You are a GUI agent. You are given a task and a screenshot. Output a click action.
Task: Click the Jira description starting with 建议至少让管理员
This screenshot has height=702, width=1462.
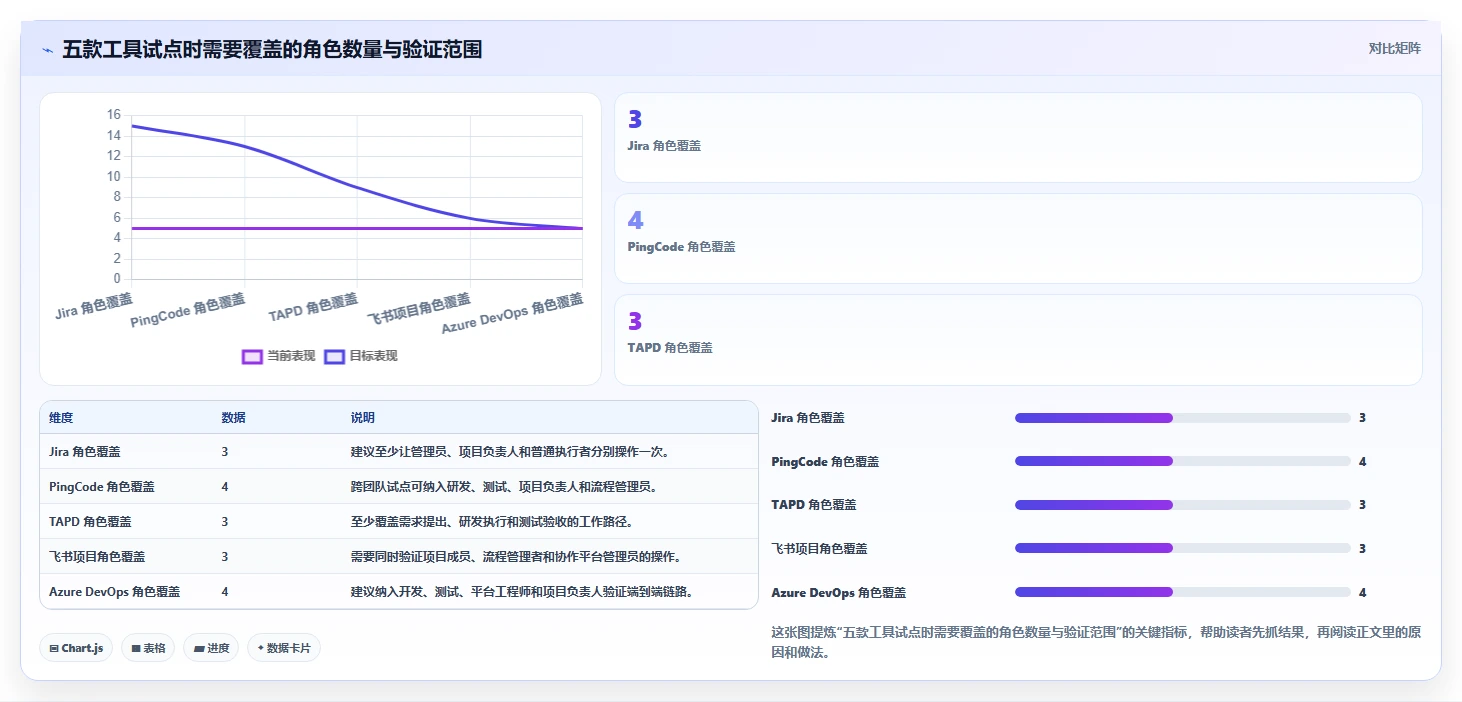point(510,452)
